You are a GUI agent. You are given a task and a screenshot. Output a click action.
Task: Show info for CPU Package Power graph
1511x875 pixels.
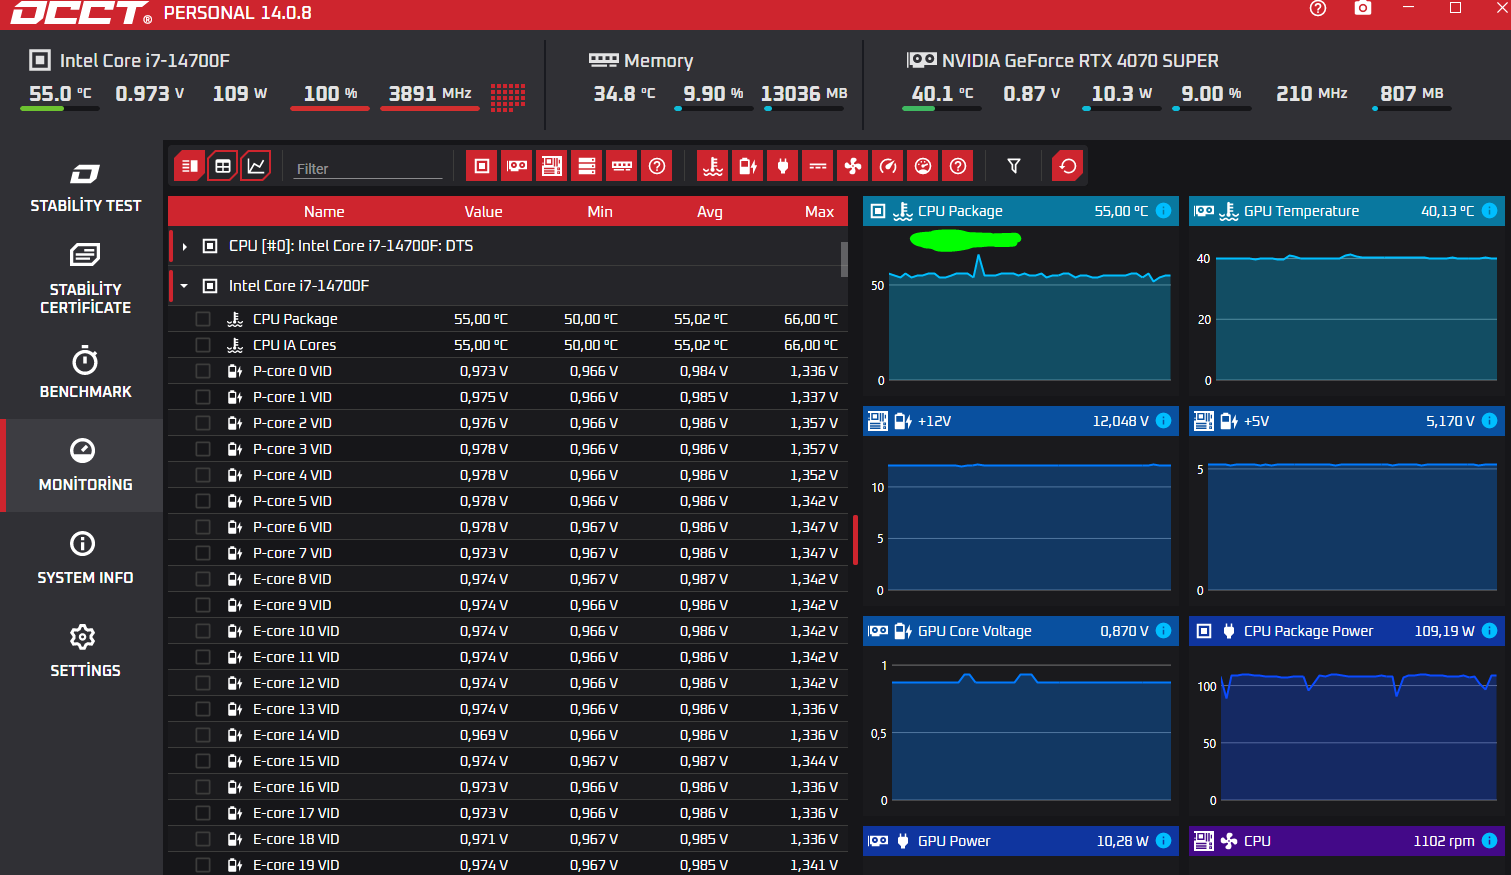[1490, 631]
